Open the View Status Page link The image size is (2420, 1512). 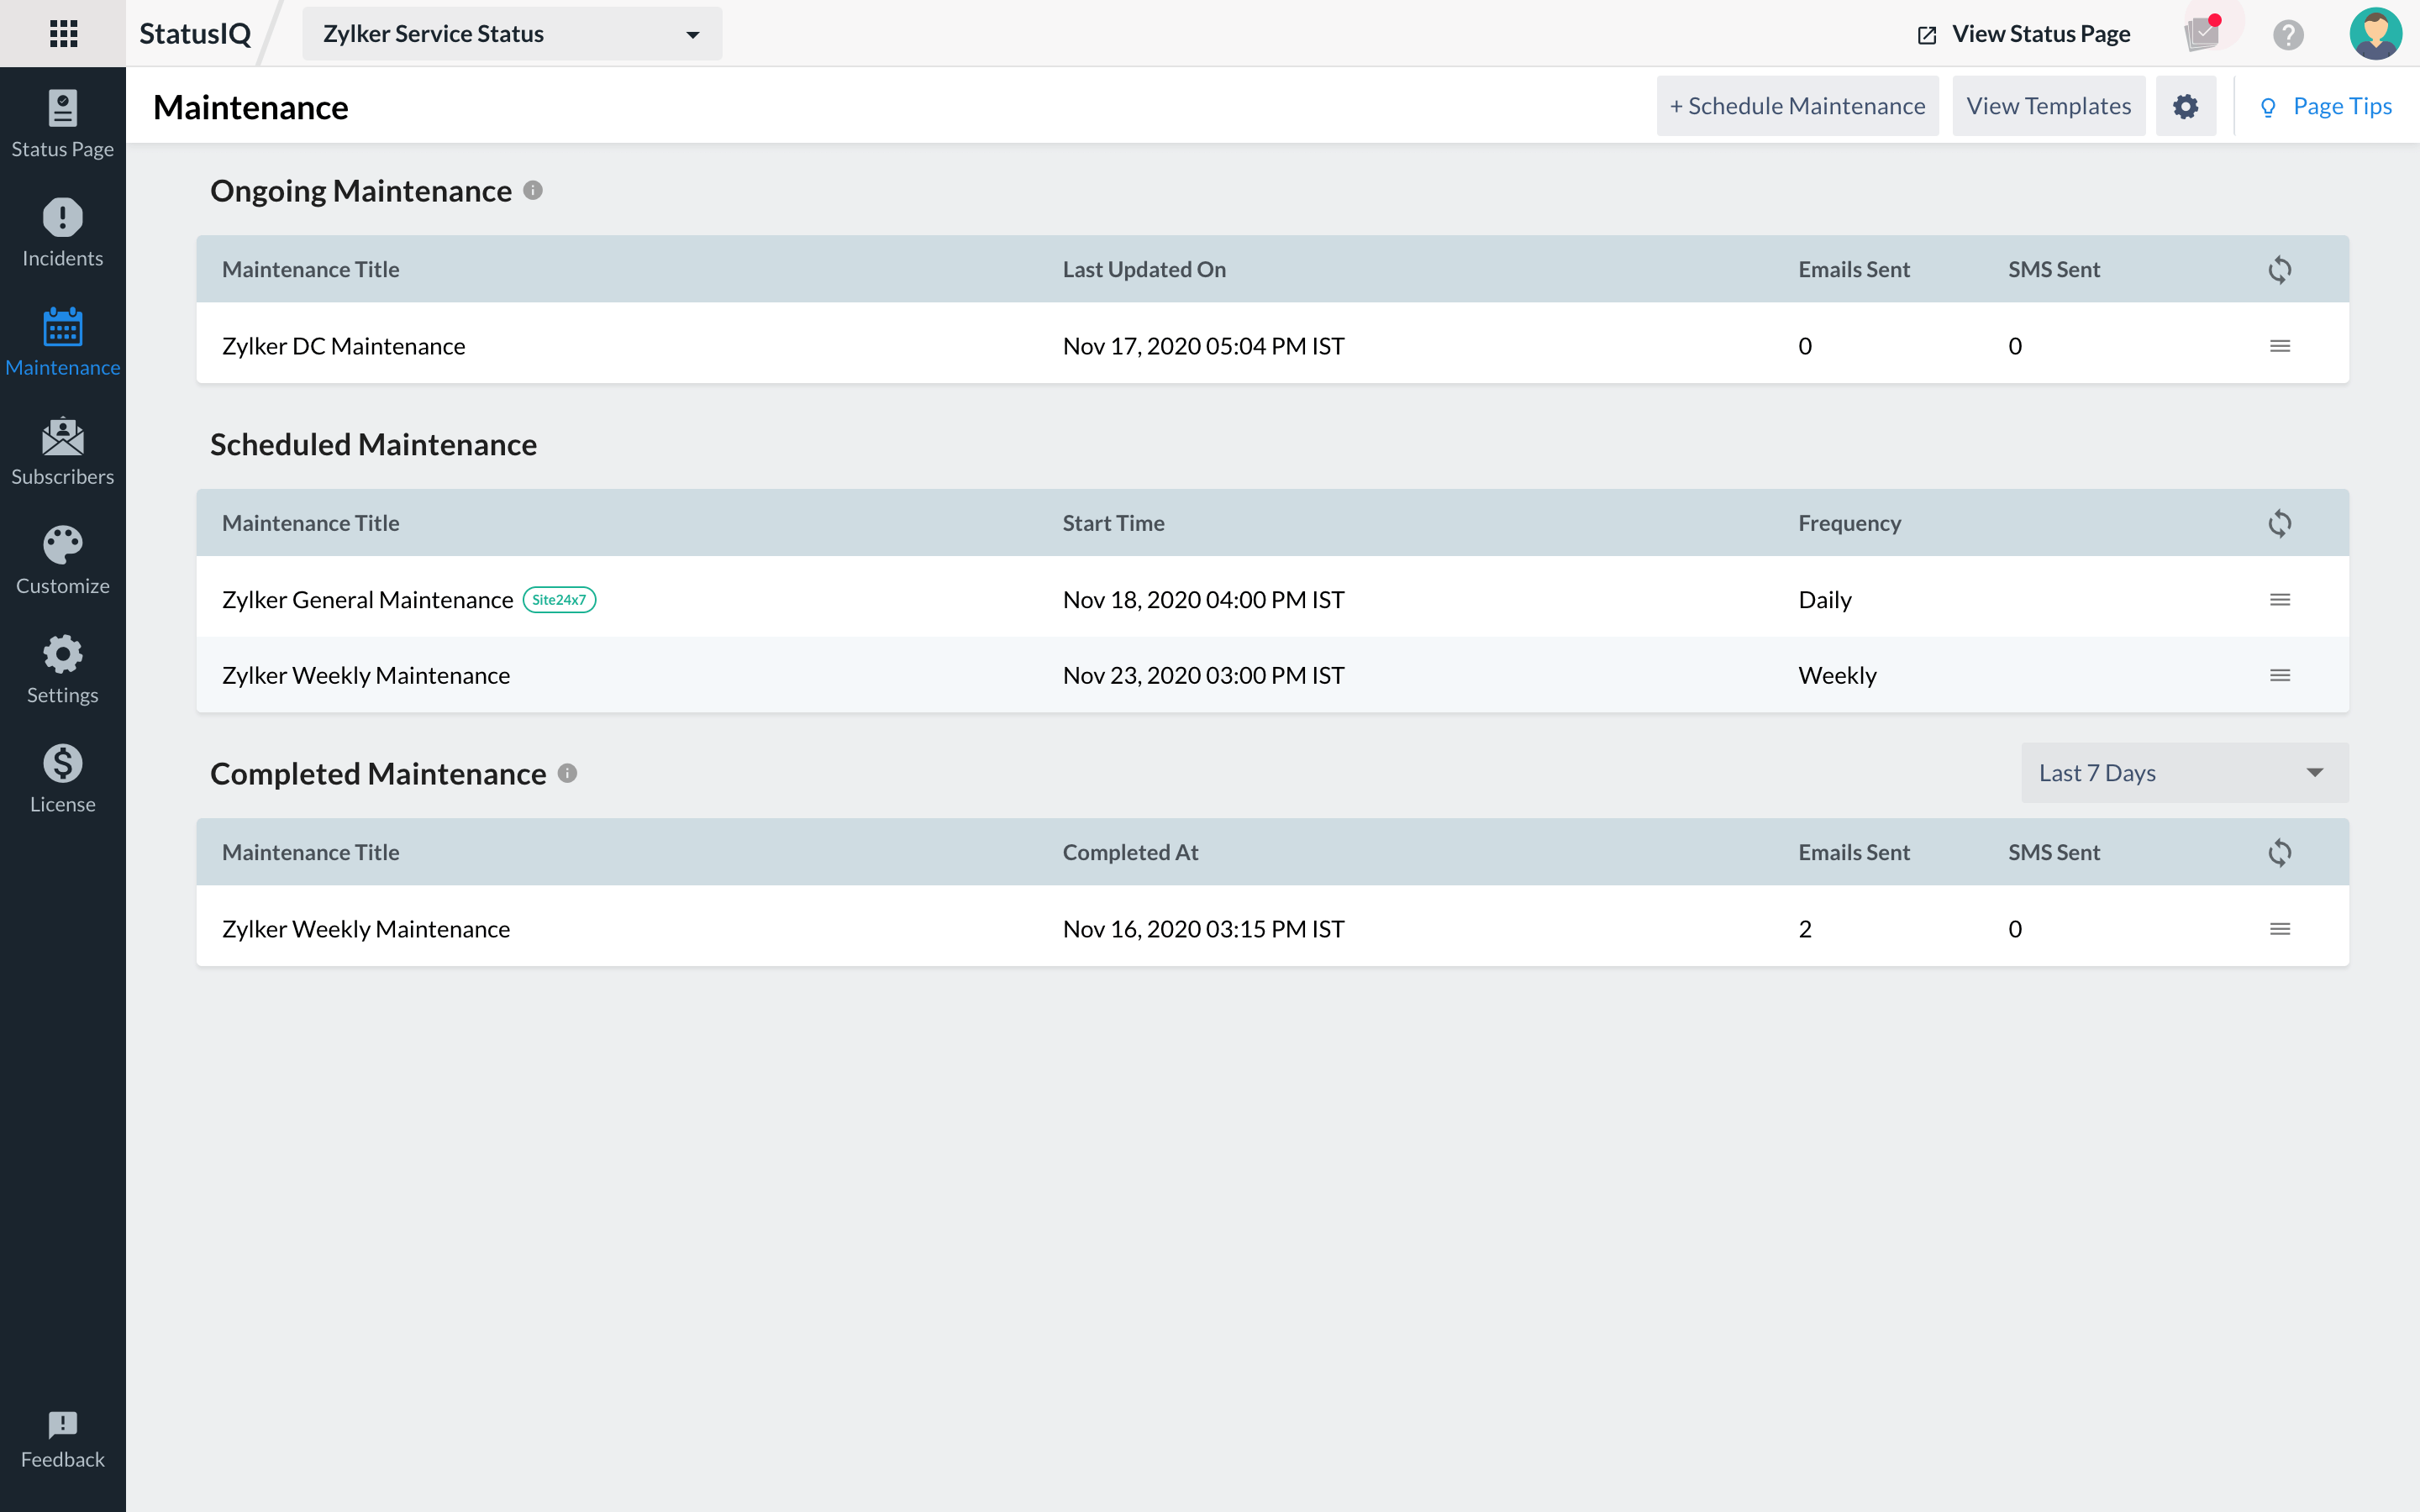coord(2024,34)
